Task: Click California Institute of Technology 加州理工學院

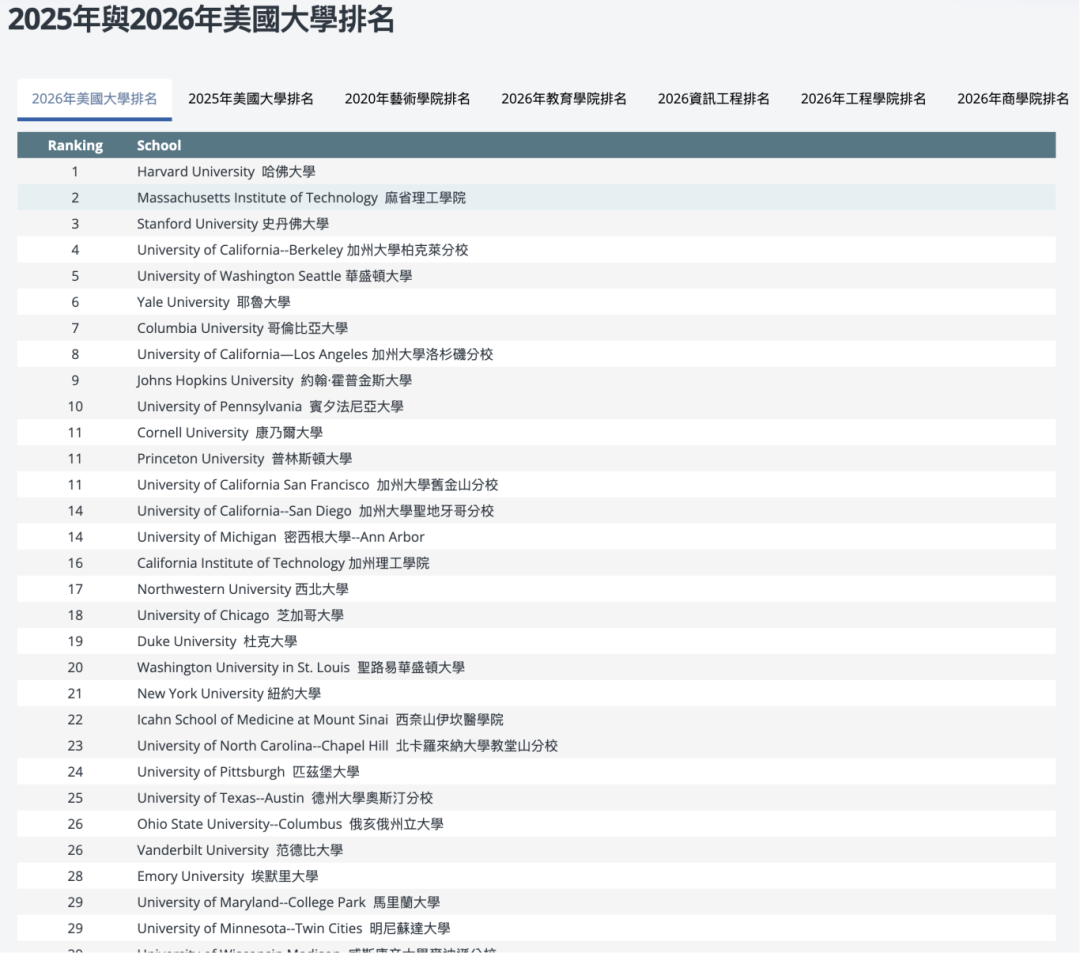Action: coord(283,563)
